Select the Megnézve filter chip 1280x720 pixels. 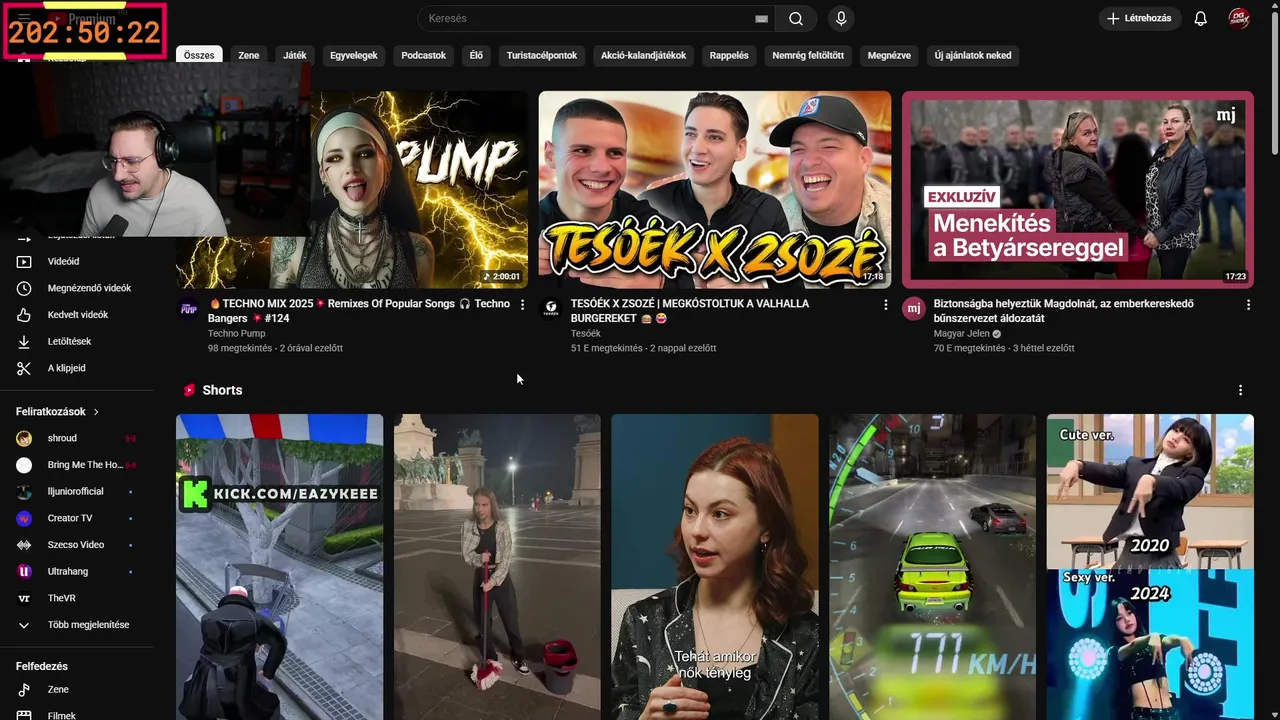point(889,56)
